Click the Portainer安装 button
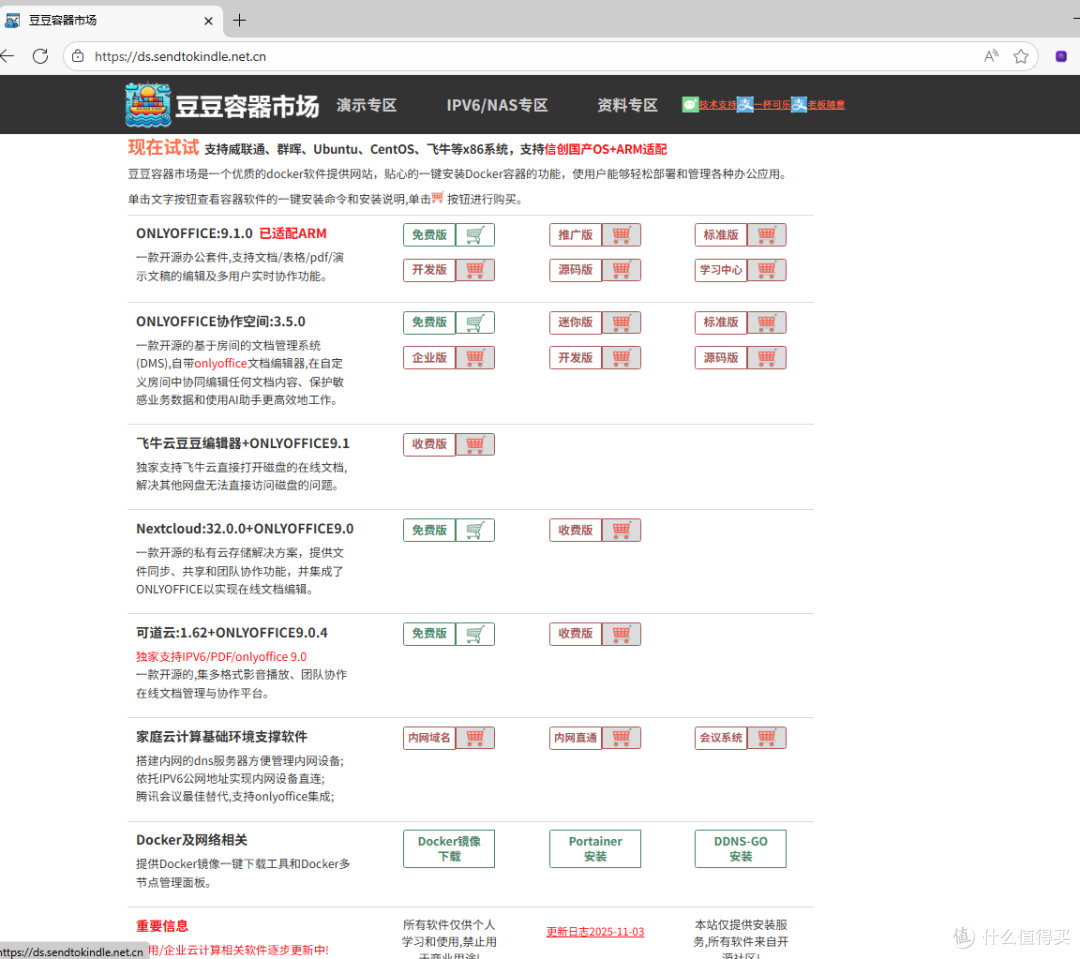 pyautogui.click(x=595, y=849)
